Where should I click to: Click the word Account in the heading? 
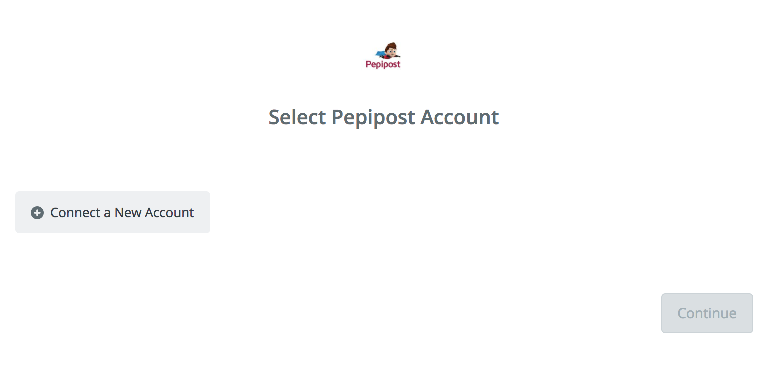[x=460, y=117]
